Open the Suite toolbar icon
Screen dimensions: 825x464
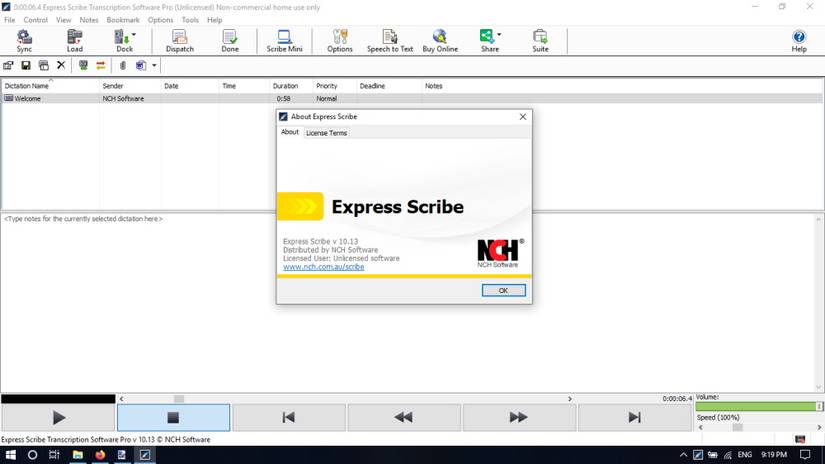[540, 41]
